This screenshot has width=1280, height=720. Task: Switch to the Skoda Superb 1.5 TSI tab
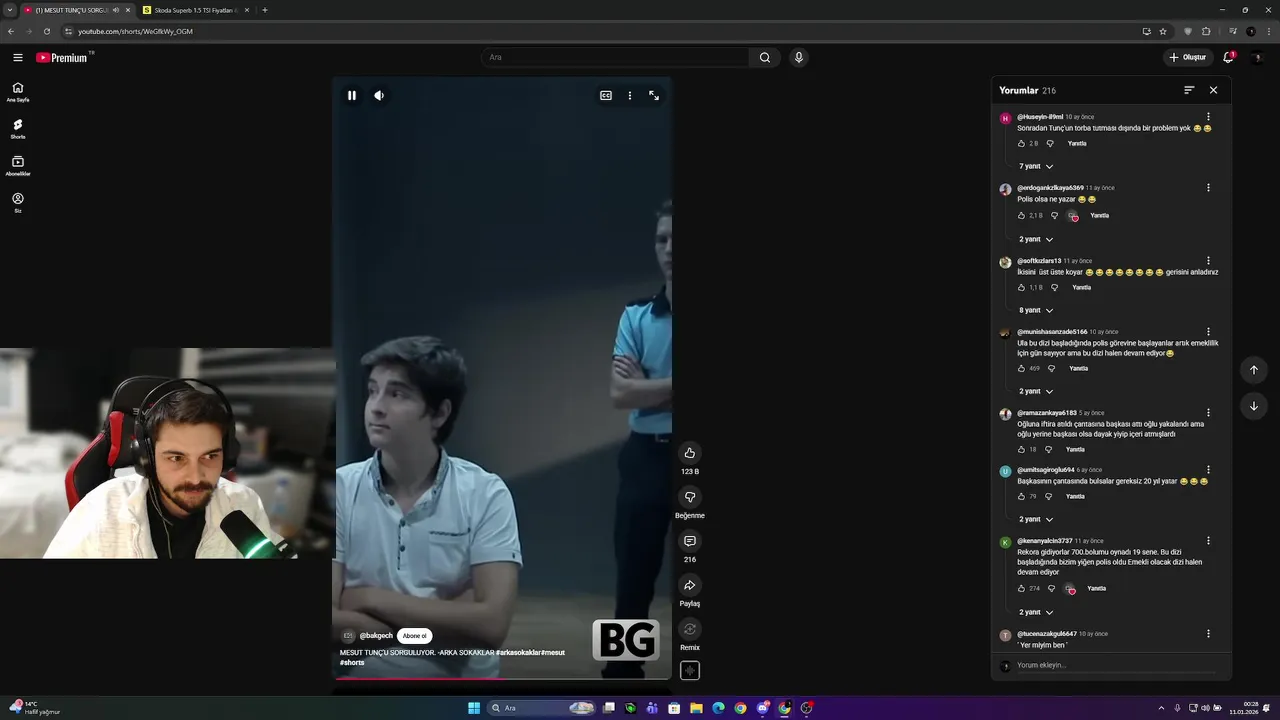pyautogui.click(x=196, y=10)
